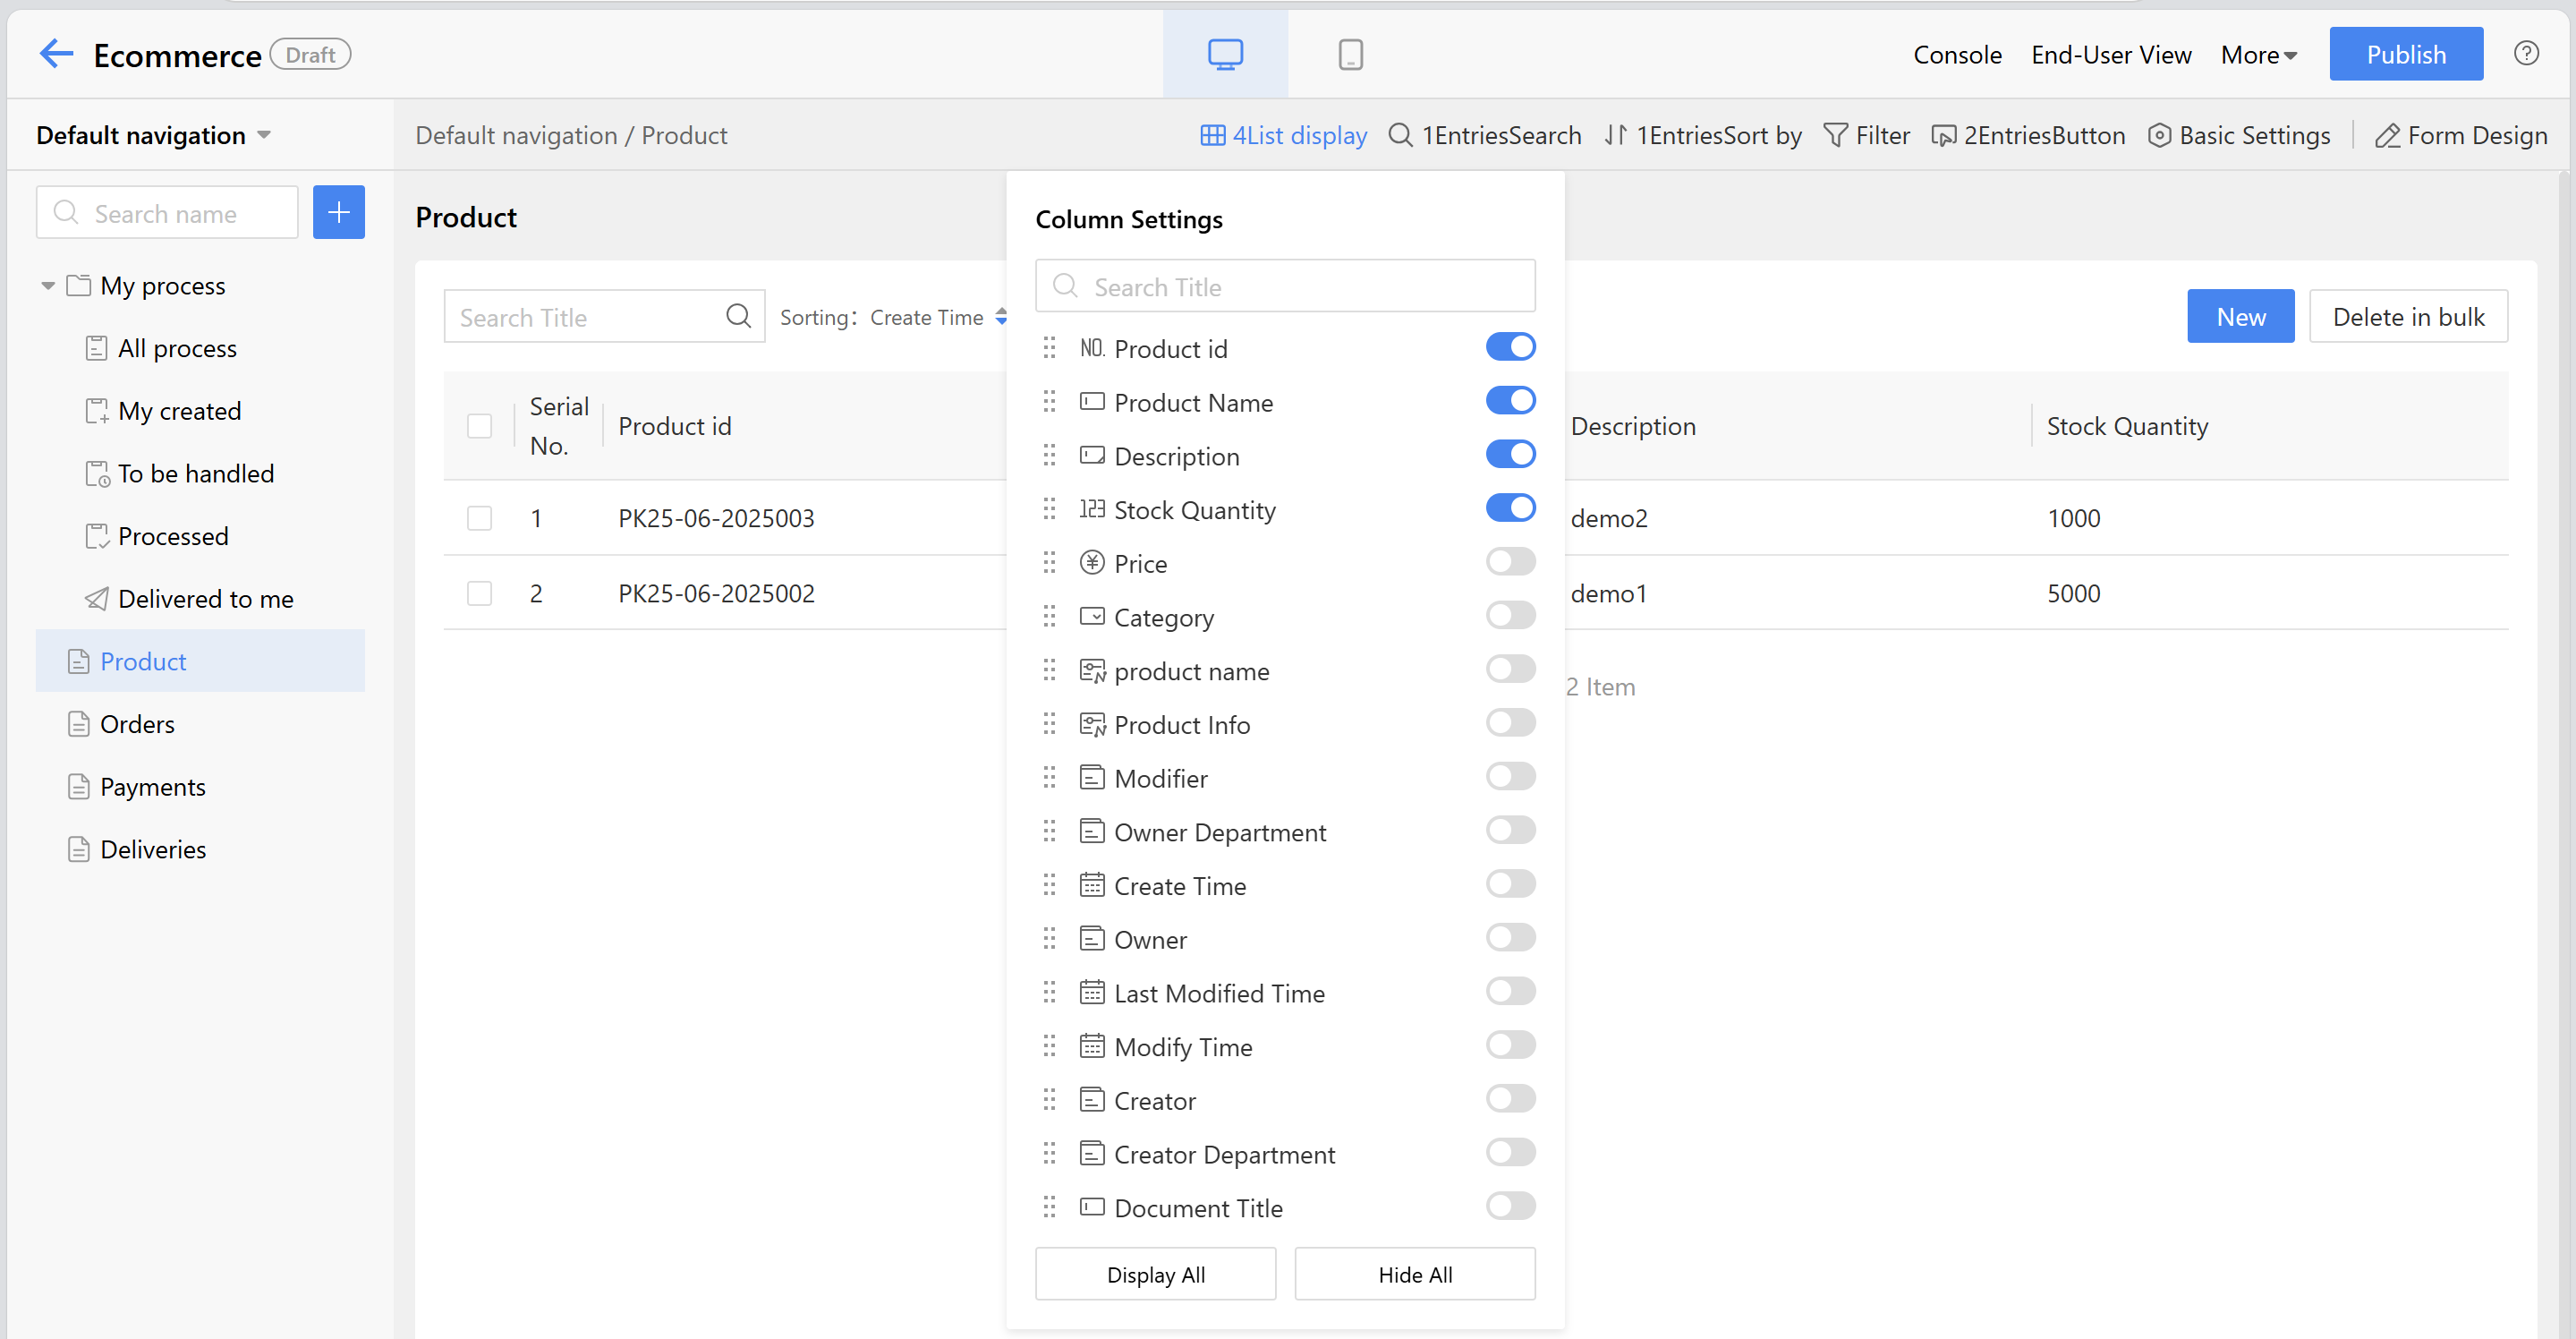
Task: Open Form Design pencil icon
Action: pos(2387,136)
